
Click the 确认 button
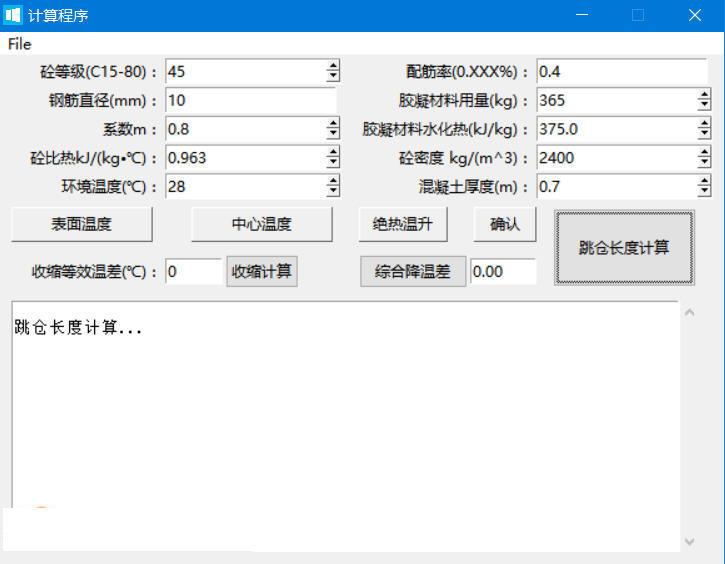pyautogui.click(x=505, y=224)
